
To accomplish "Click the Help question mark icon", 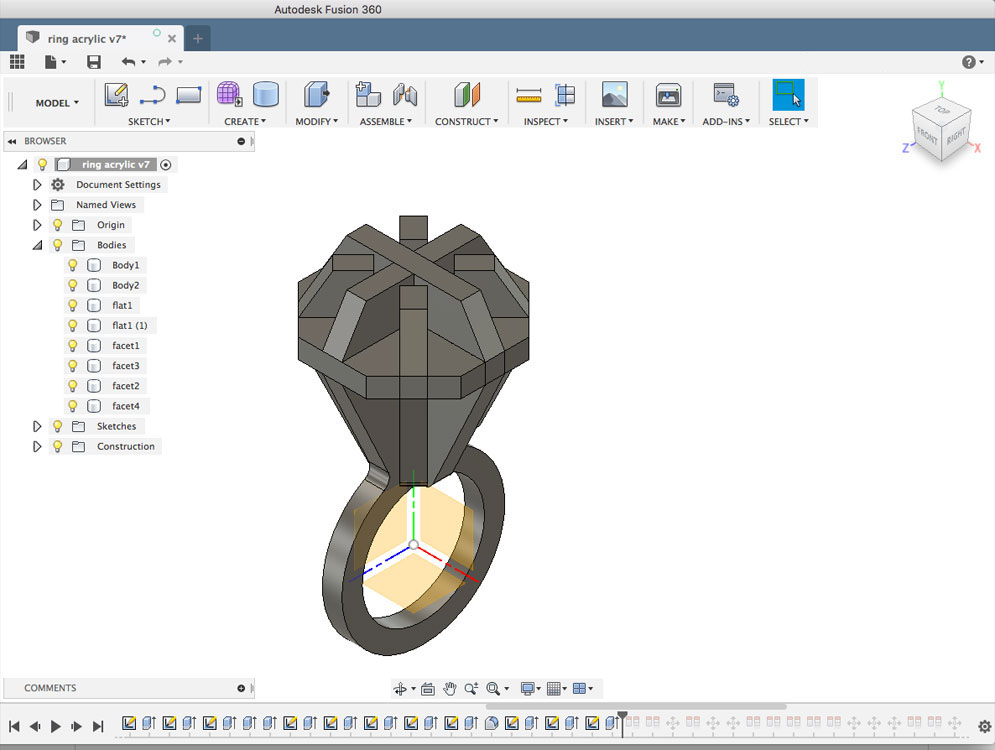I will point(968,62).
